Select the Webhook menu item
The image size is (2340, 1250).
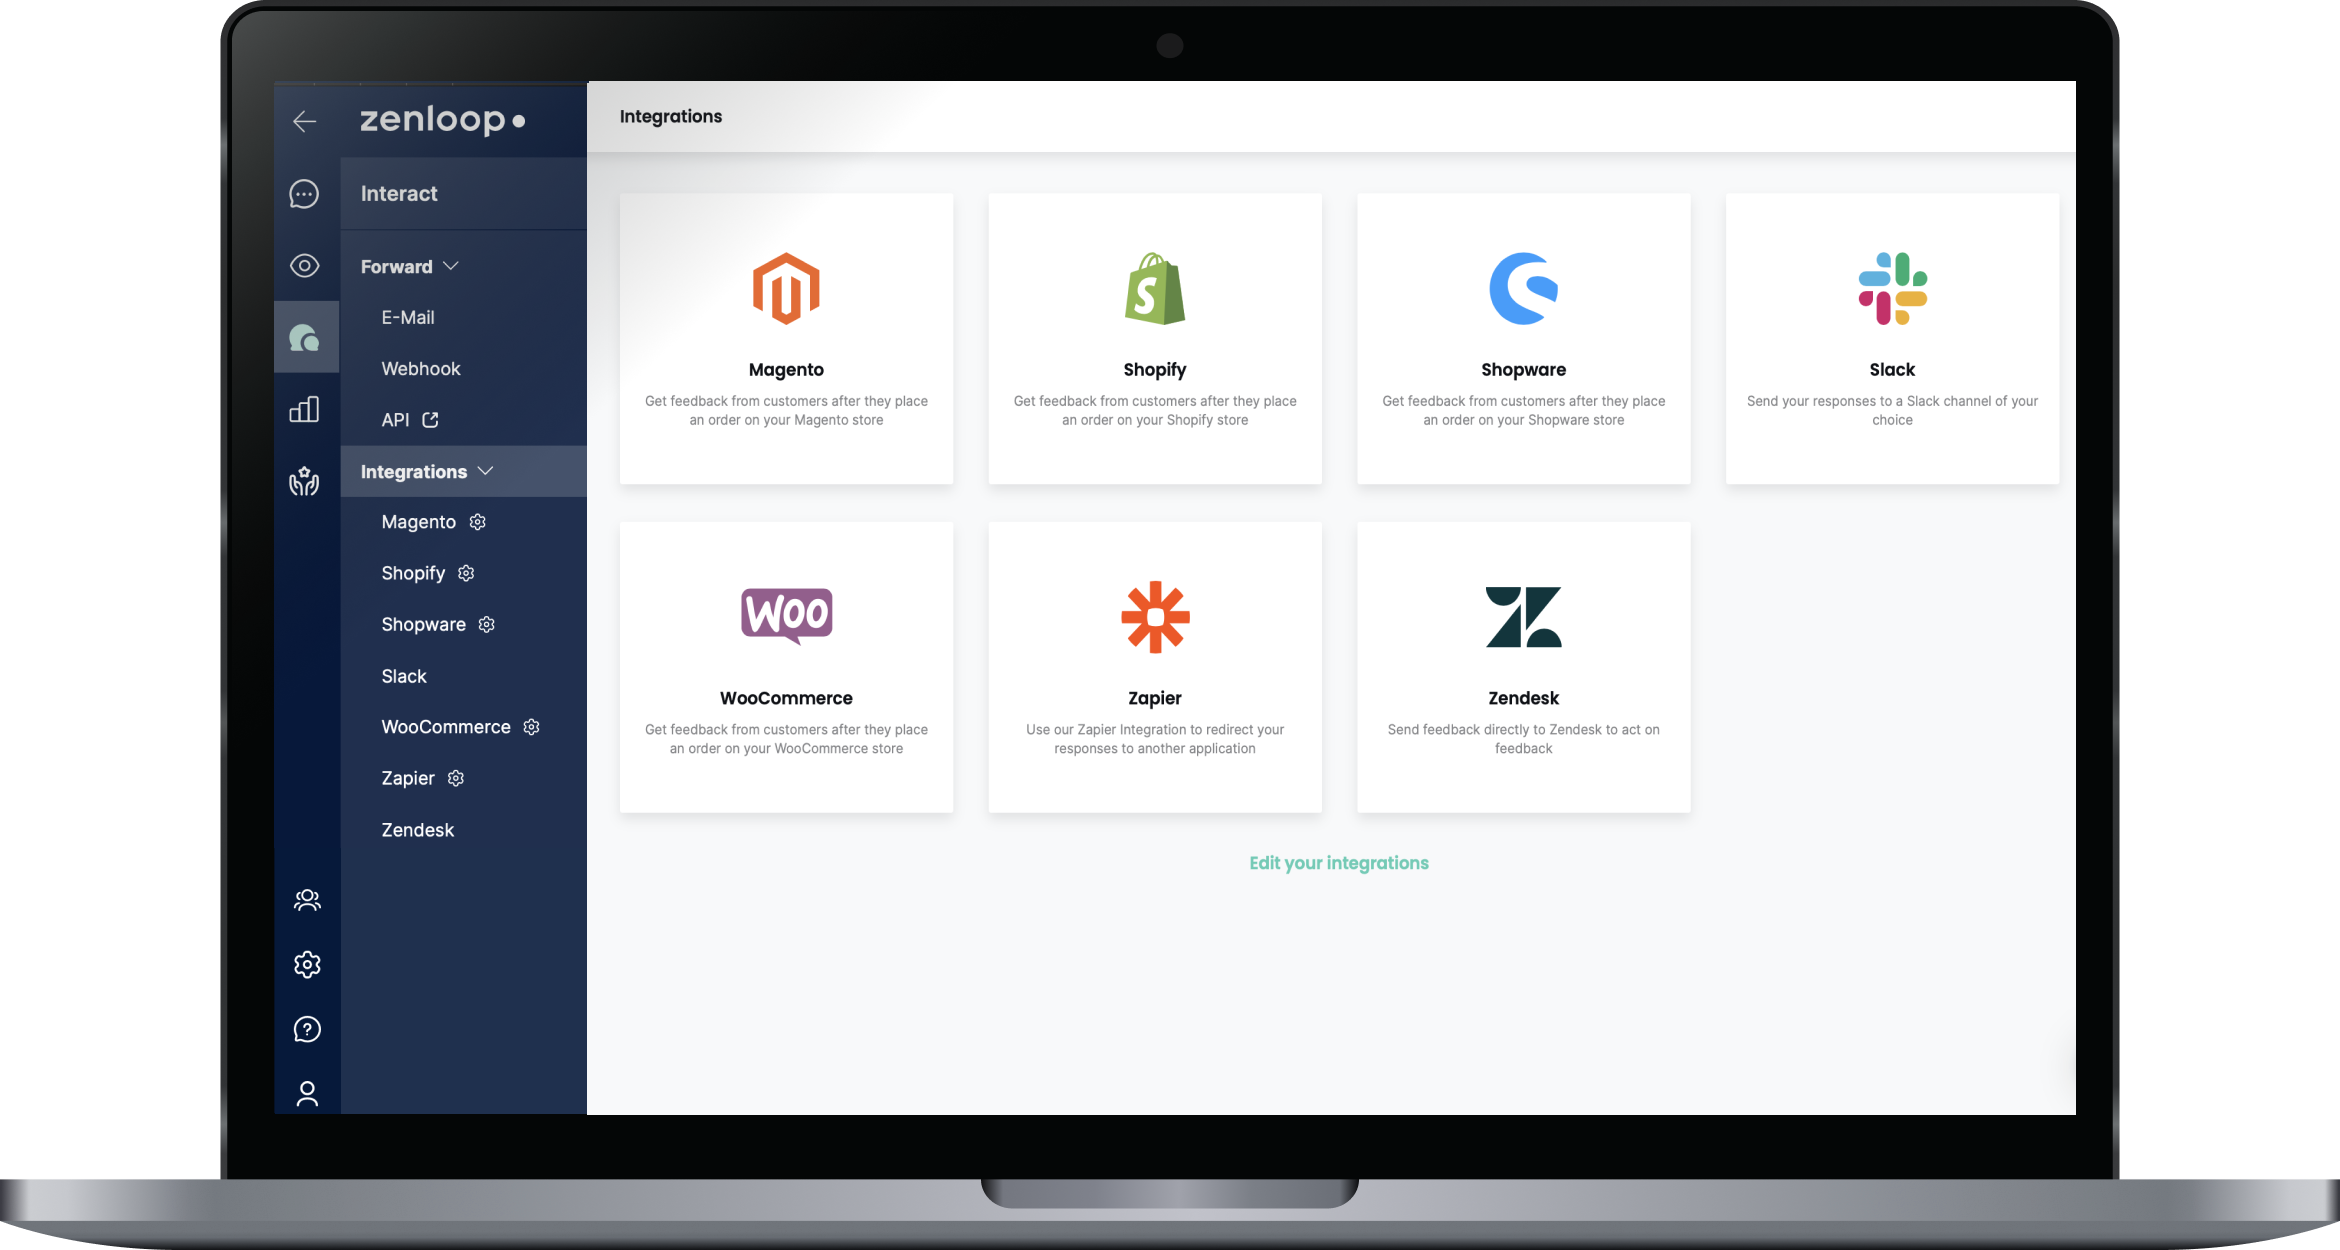click(421, 367)
